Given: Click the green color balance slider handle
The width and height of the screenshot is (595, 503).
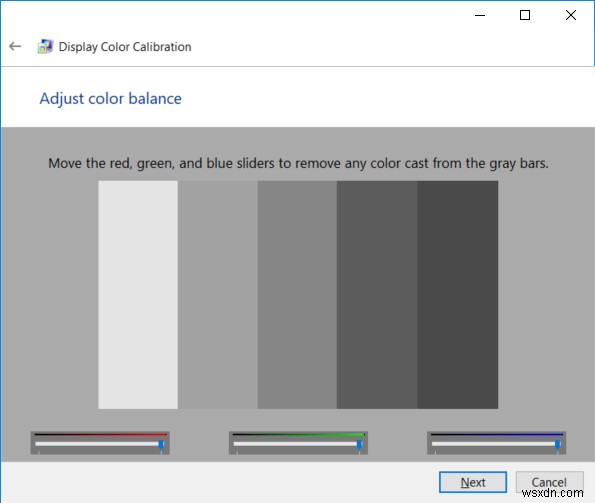Looking at the screenshot, I should pos(359,444).
